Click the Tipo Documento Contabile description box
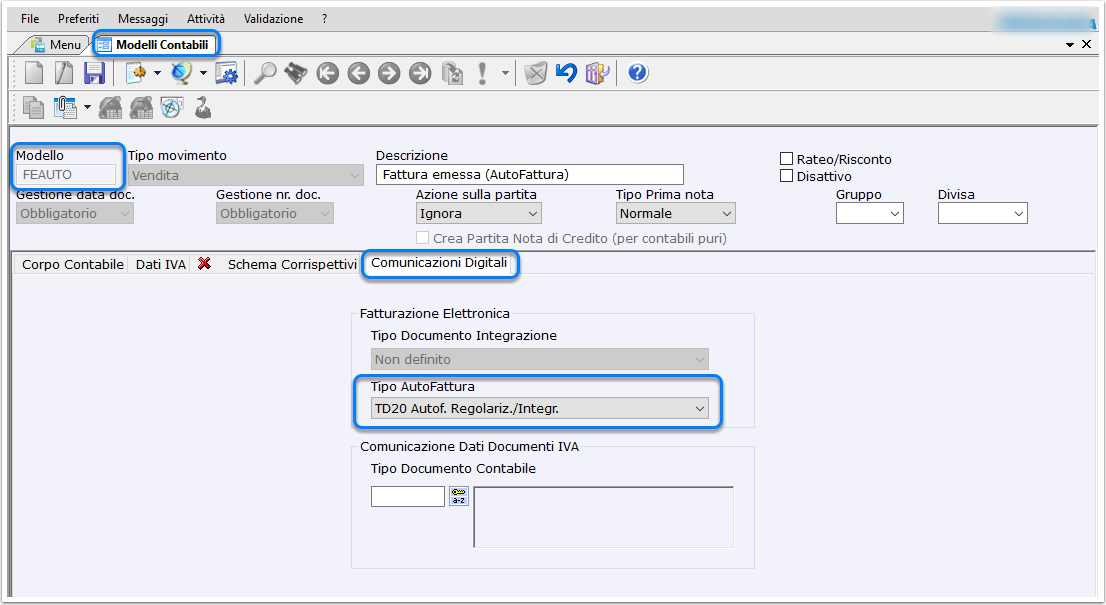Image resolution: width=1106 pixels, height=605 pixels. point(604,517)
